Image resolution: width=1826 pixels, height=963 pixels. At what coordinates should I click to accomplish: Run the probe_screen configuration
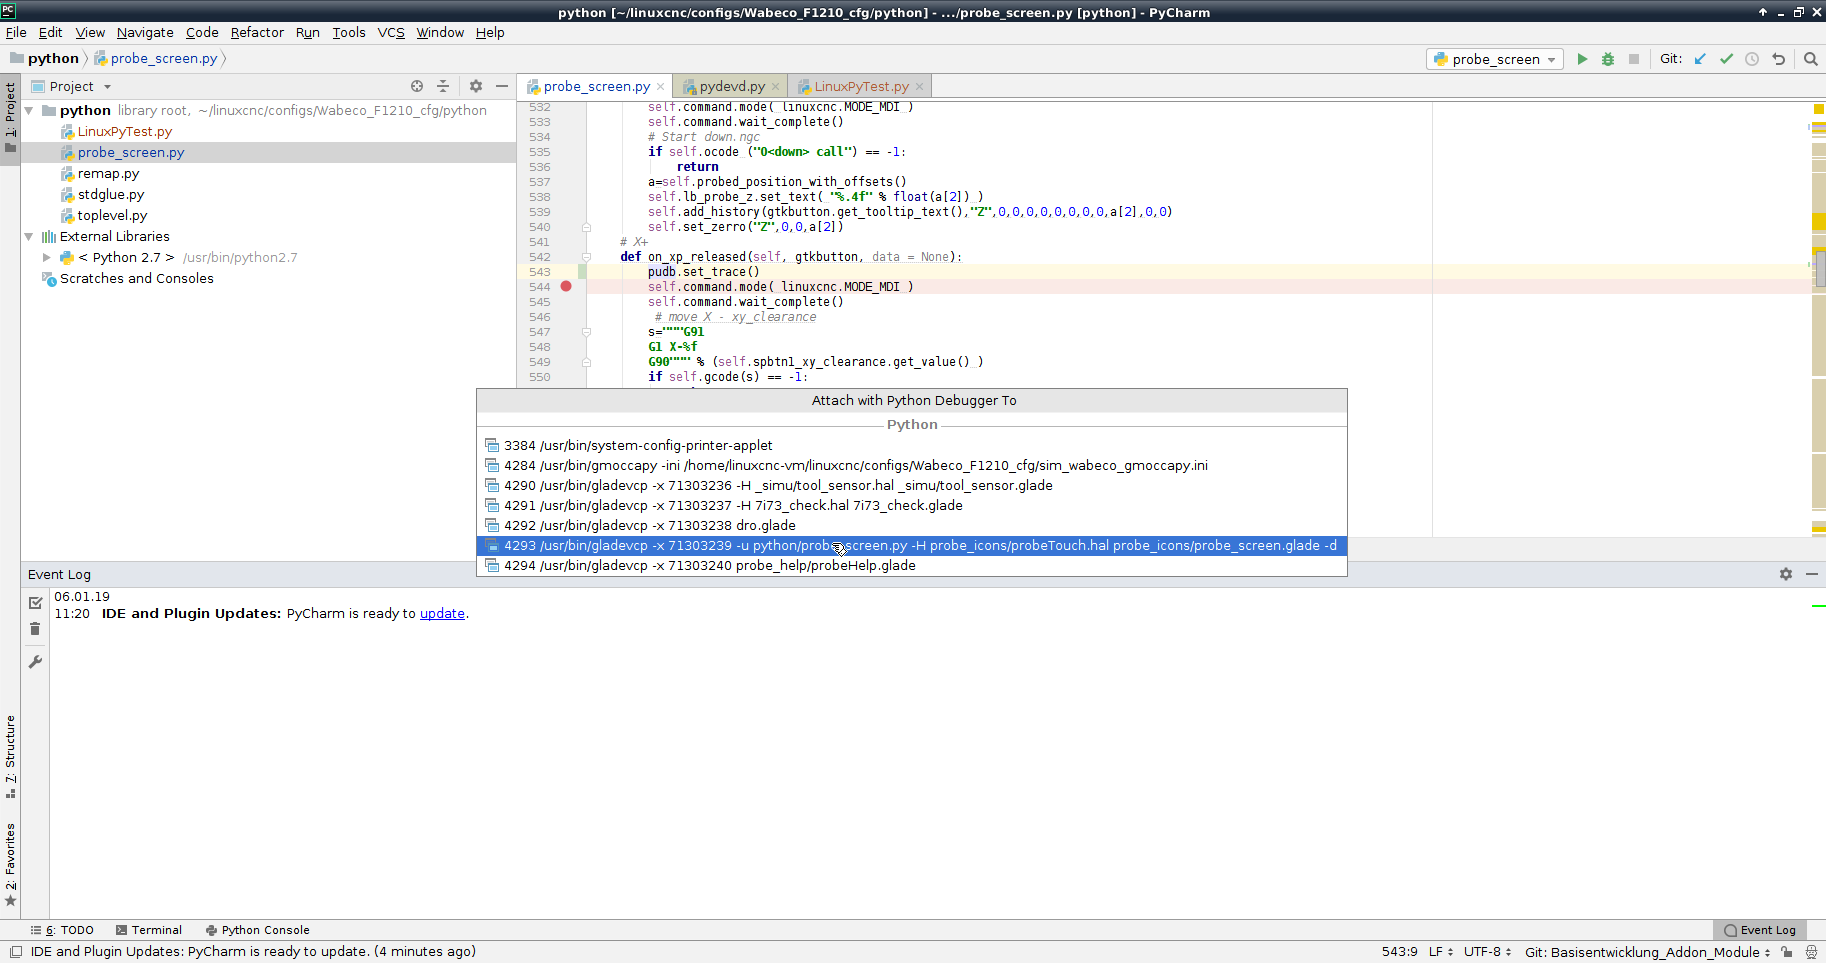[x=1582, y=59]
